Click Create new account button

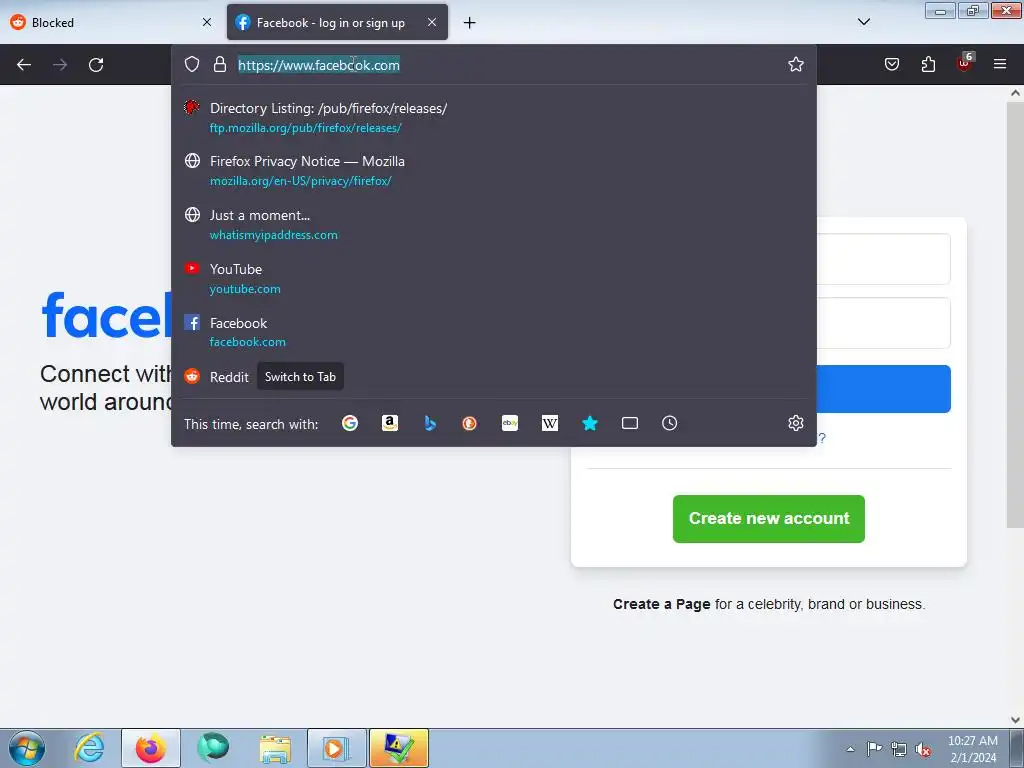click(769, 519)
